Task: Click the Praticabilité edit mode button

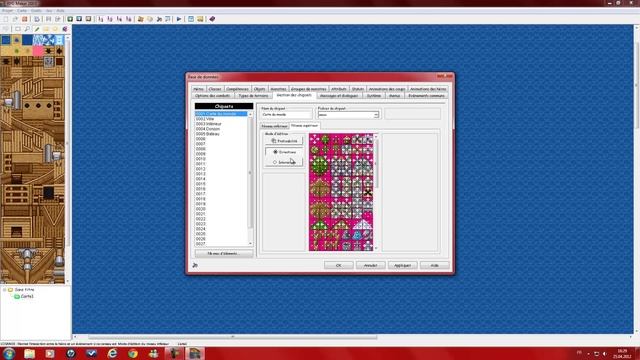Action: 284,141
